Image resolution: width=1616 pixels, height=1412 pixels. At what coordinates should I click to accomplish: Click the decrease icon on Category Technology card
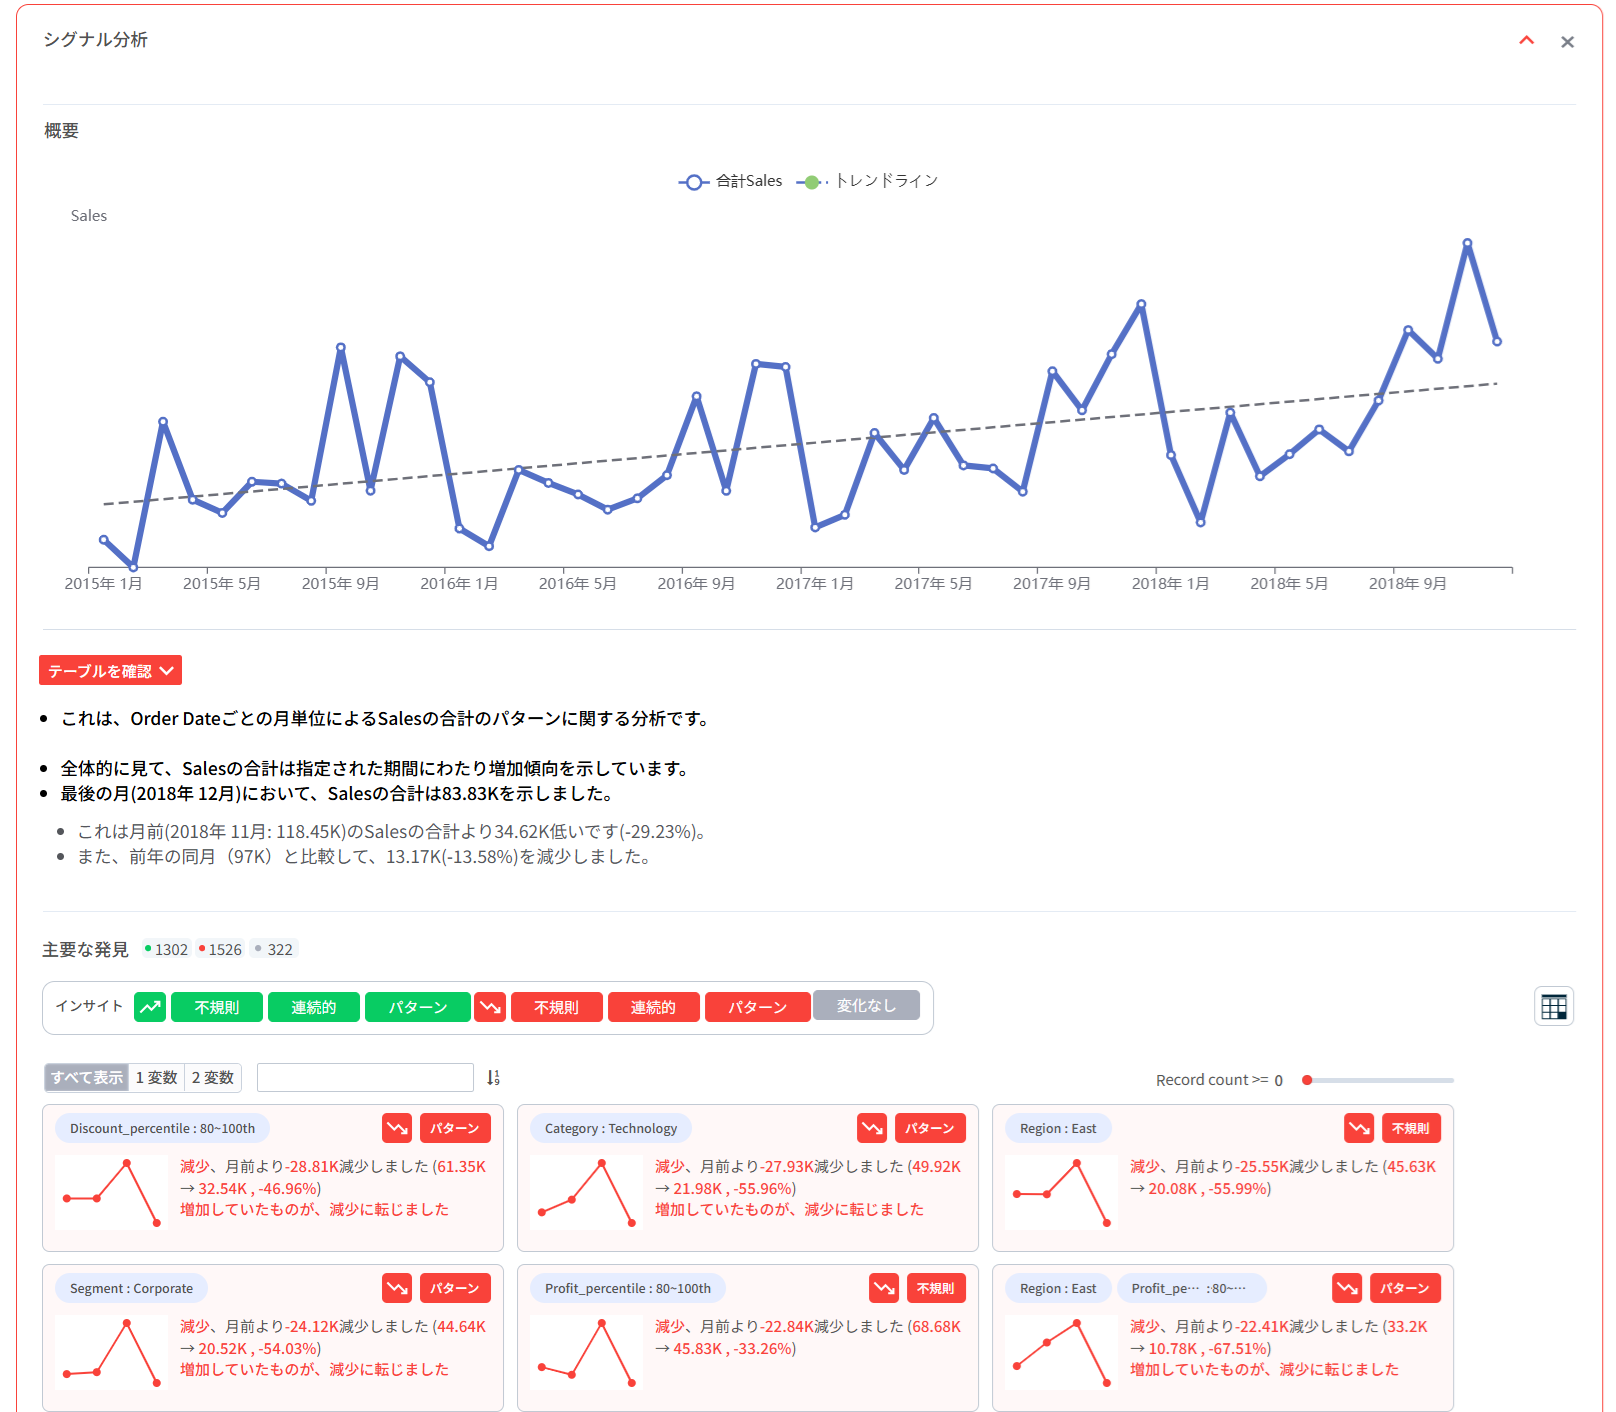872,1128
